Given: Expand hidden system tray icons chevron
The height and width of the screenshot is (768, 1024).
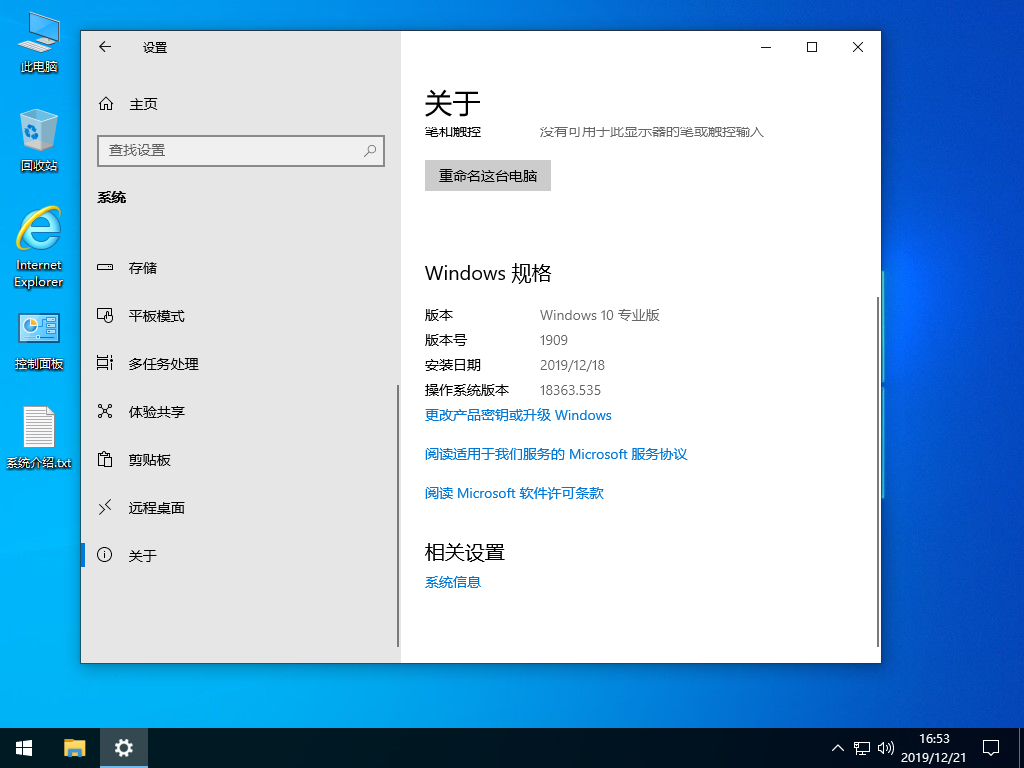Looking at the screenshot, I should [838, 747].
